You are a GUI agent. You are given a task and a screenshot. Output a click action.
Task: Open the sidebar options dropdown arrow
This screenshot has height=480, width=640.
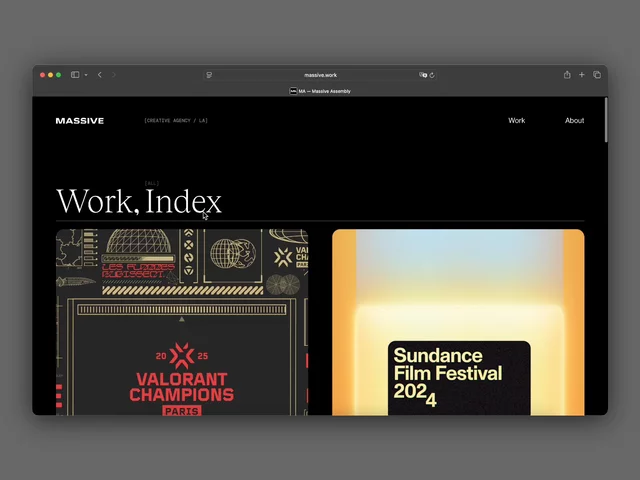86,75
